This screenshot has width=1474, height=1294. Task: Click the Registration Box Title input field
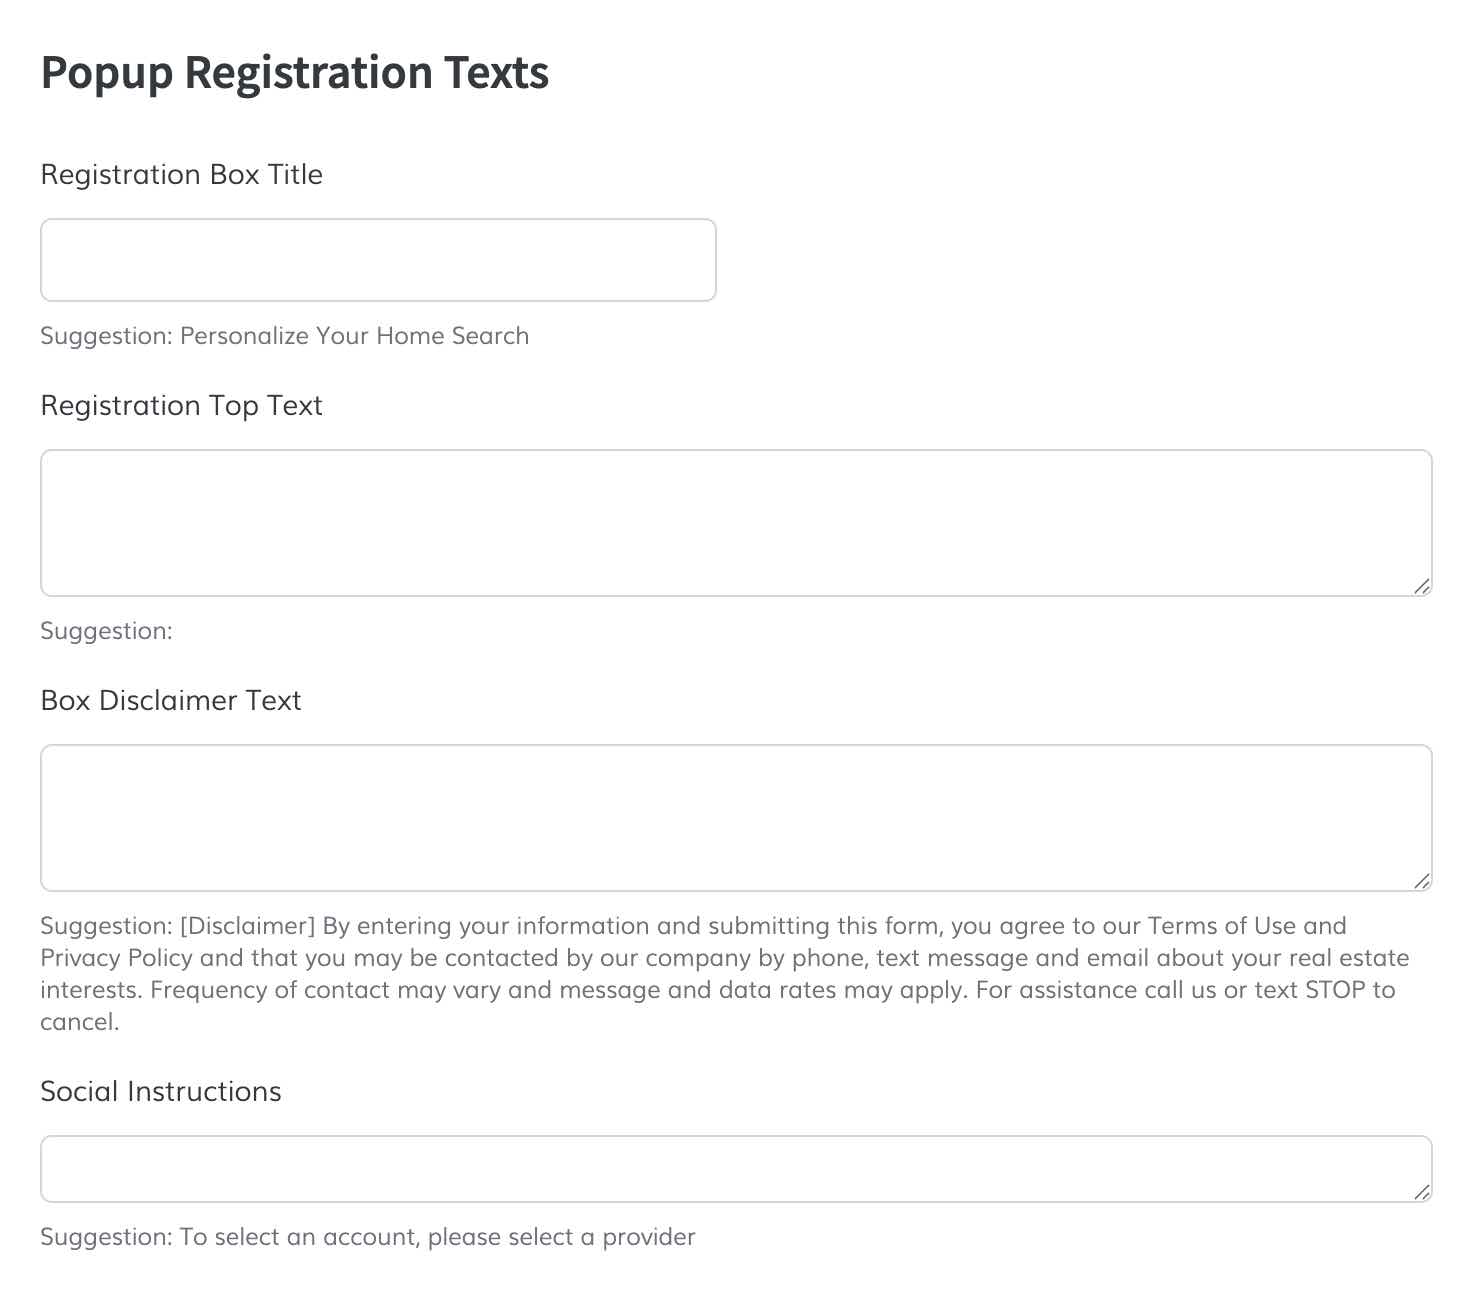[x=378, y=260]
